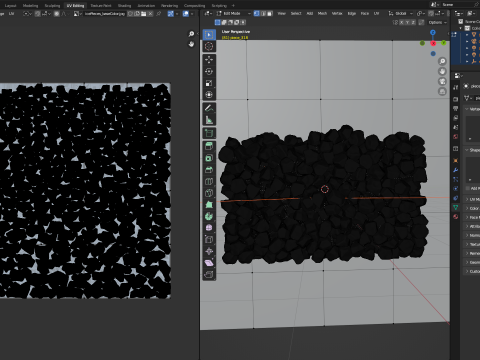Select the Extrude Region tool
Screen dimensions: 480x360
click(209, 146)
